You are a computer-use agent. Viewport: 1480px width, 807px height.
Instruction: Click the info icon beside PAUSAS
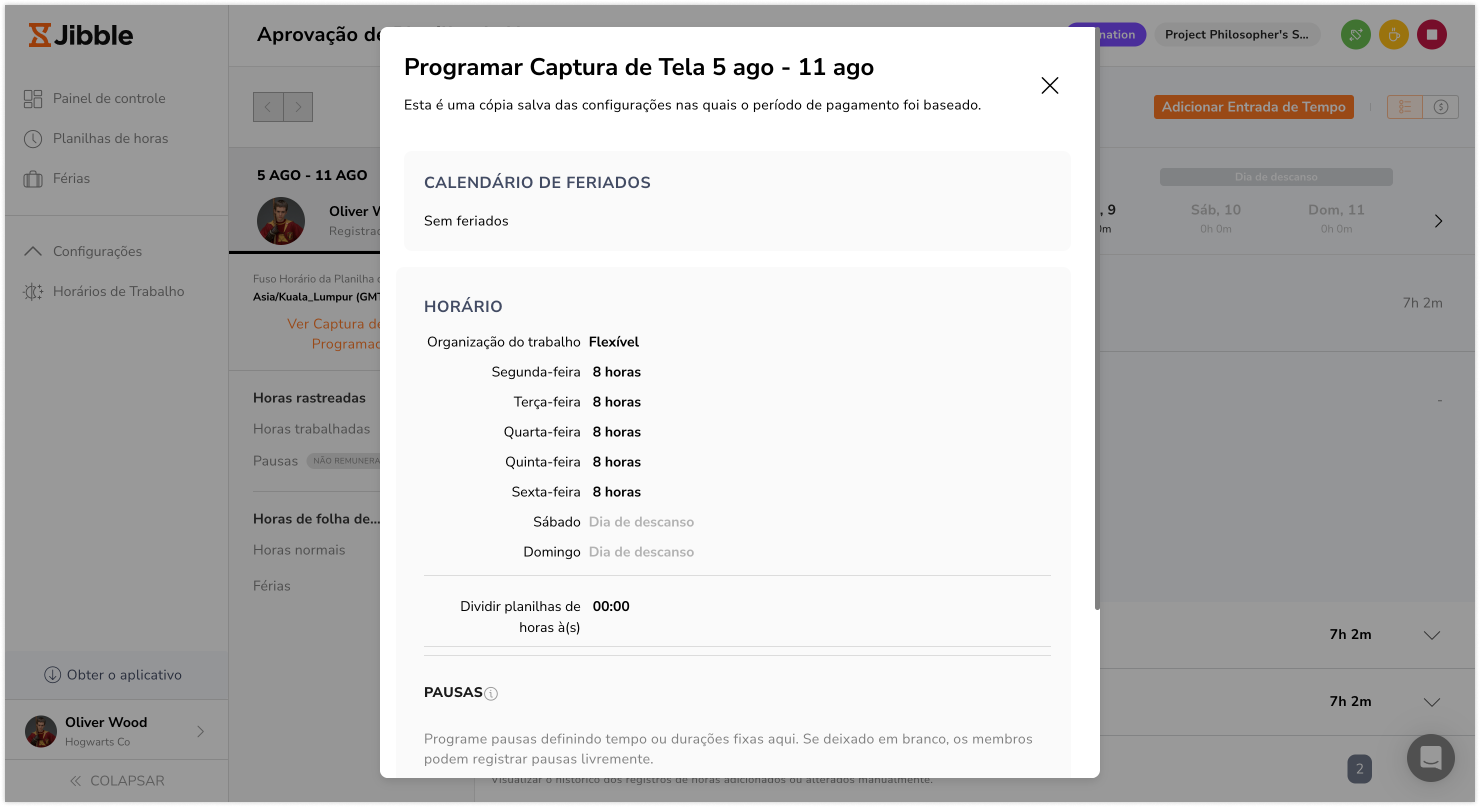click(491, 694)
